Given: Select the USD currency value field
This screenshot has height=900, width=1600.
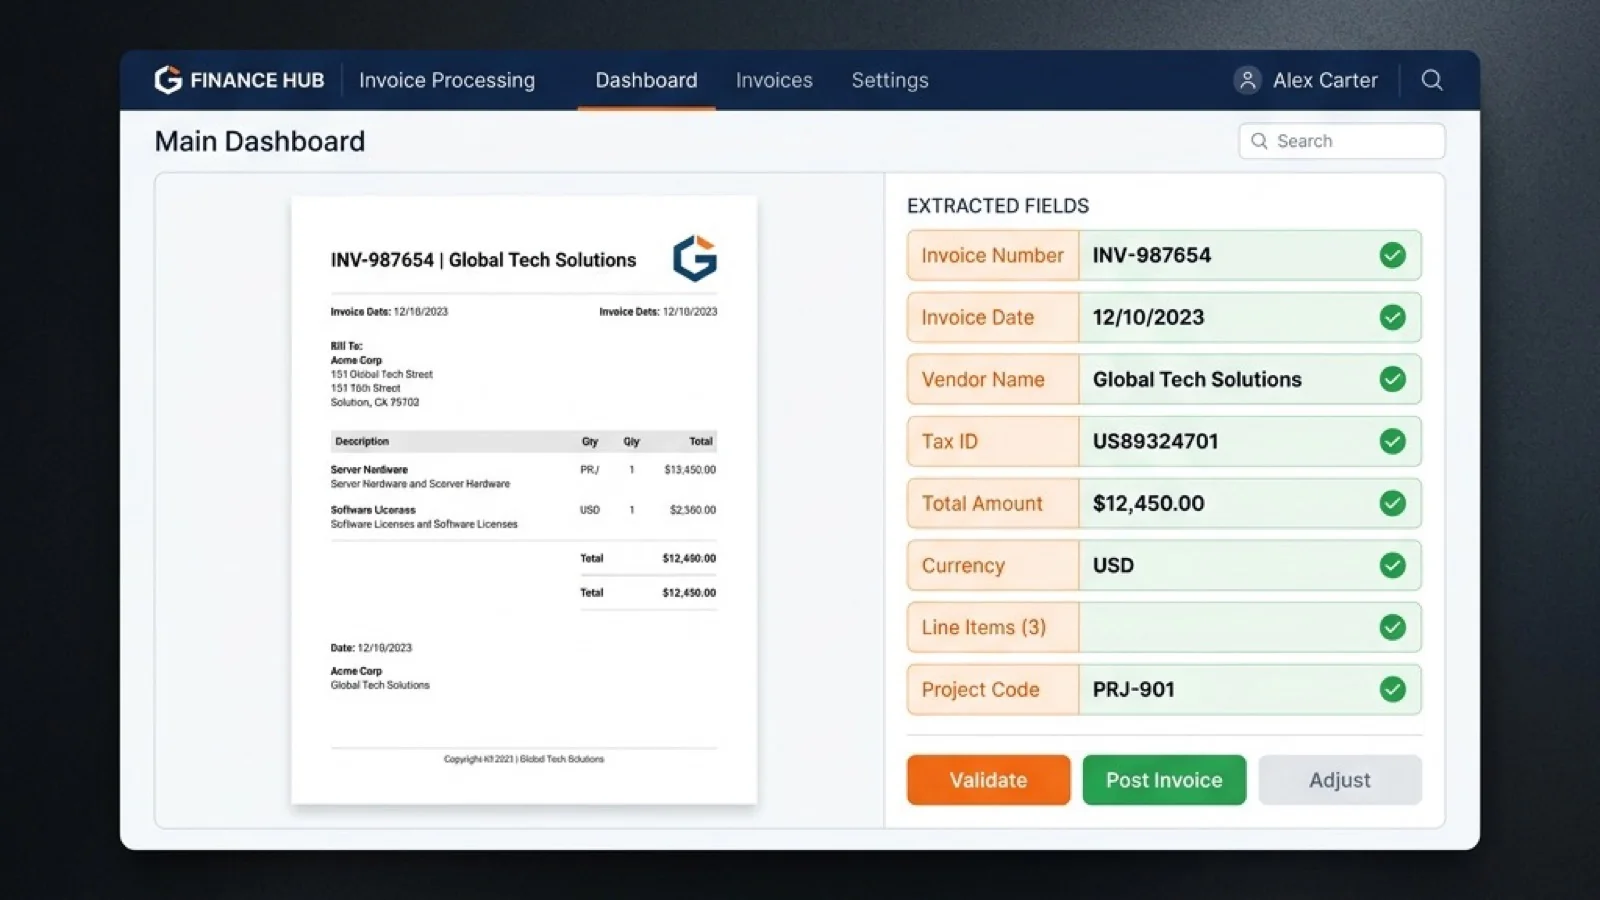Looking at the screenshot, I should (1250, 565).
